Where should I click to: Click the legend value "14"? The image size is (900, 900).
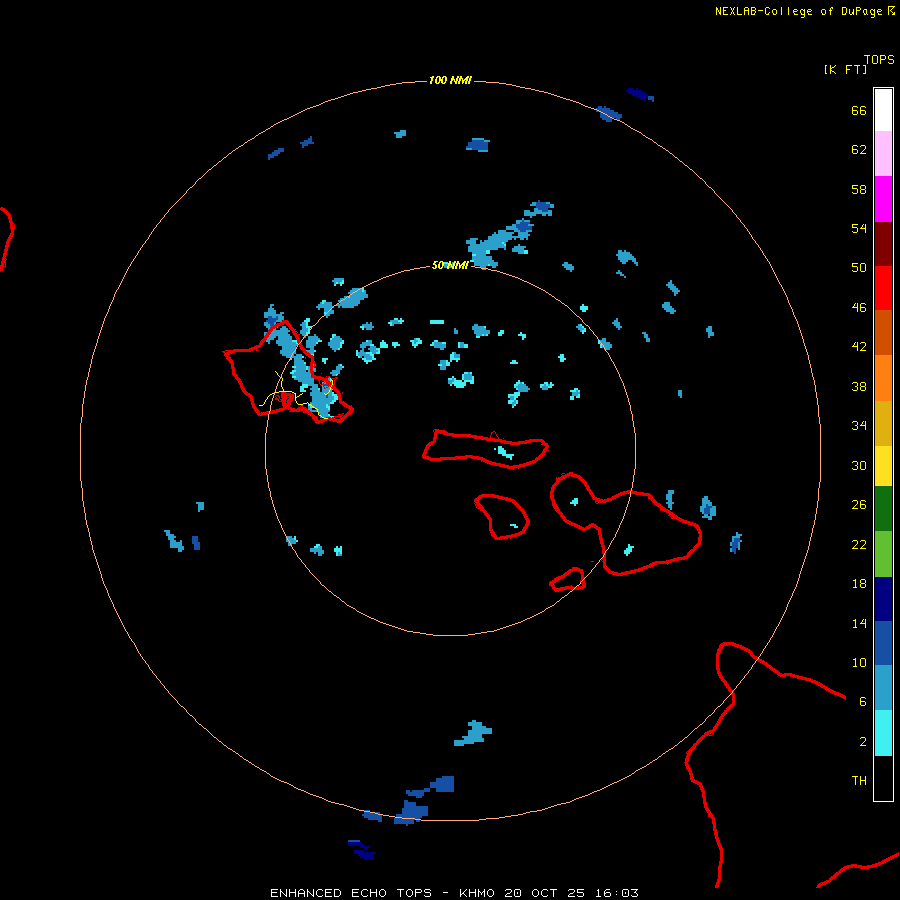tap(859, 623)
